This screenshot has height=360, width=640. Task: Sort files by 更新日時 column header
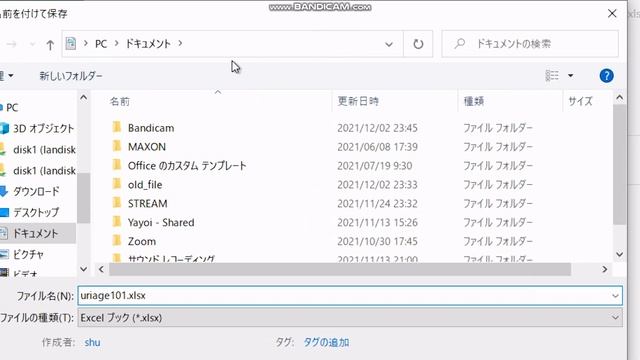pyautogui.click(x=358, y=101)
